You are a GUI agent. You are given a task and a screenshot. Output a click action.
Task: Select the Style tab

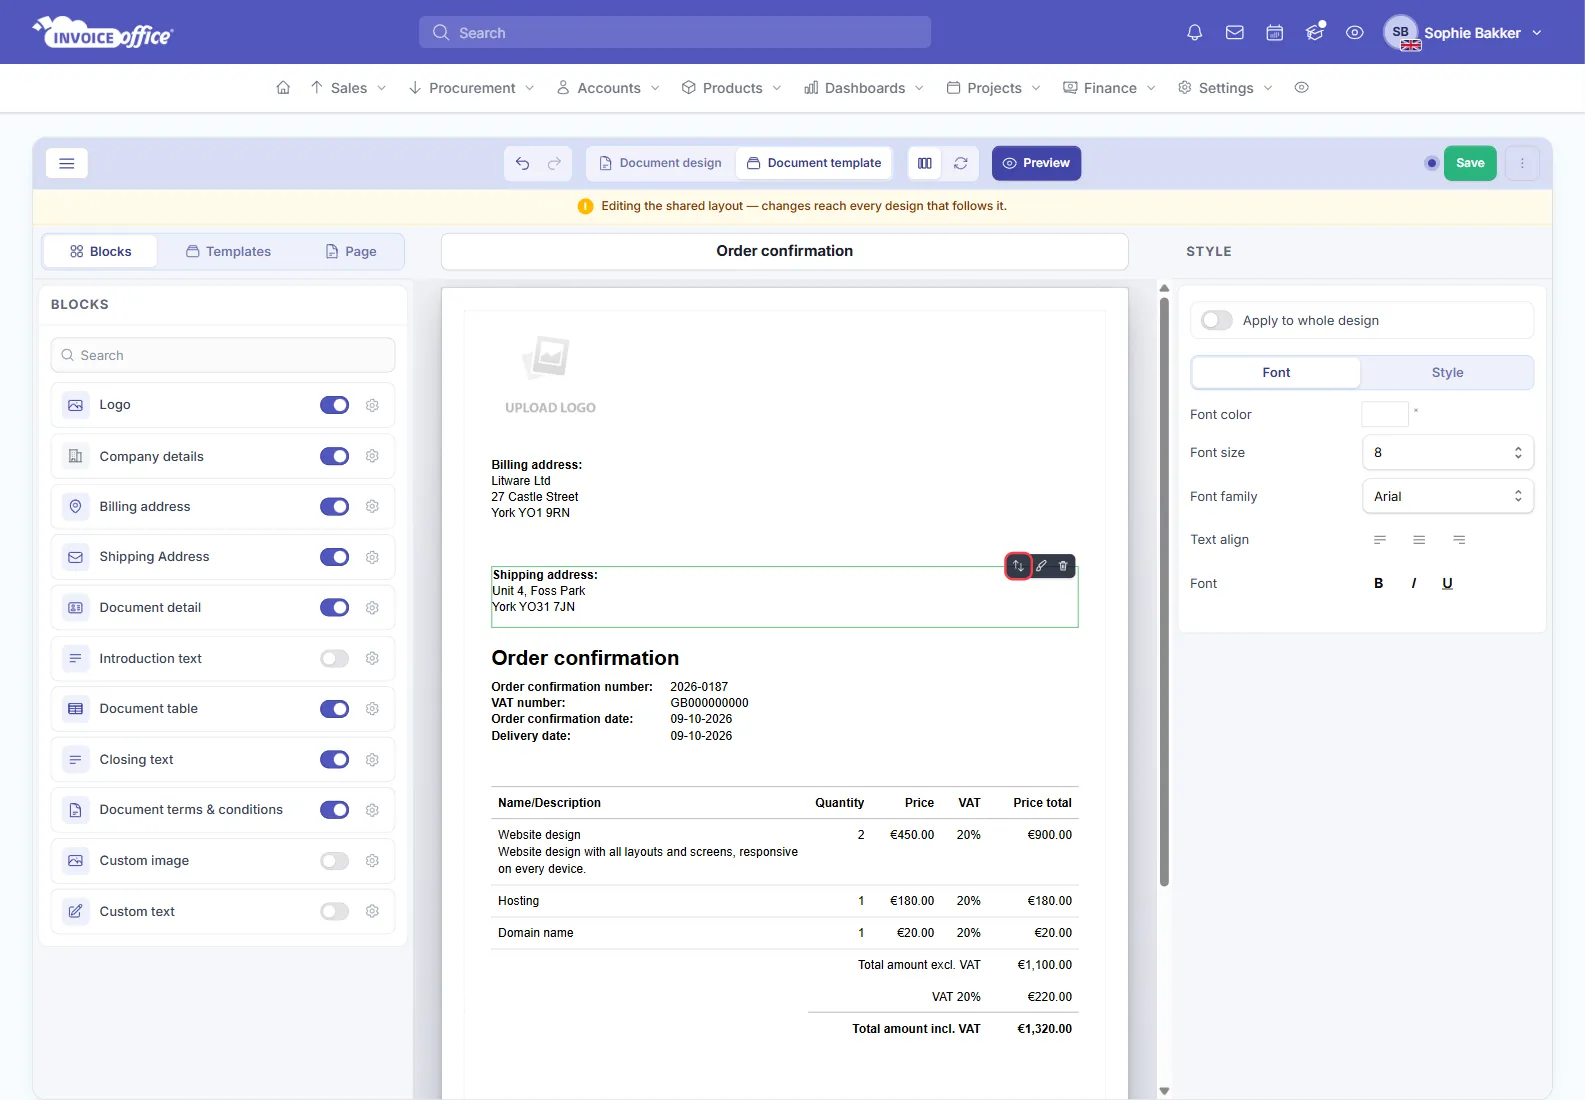point(1447,372)
